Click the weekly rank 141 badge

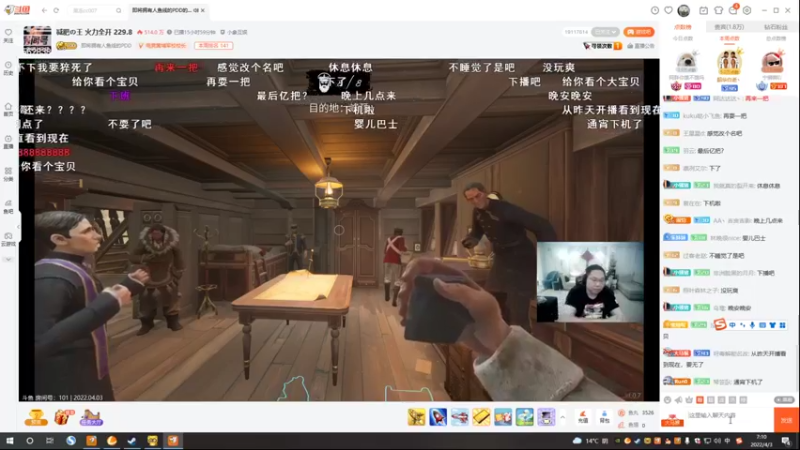click(213, 45)
